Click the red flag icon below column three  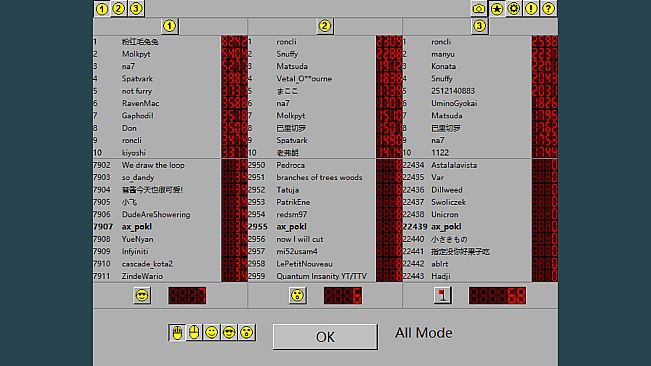(443, 296)
